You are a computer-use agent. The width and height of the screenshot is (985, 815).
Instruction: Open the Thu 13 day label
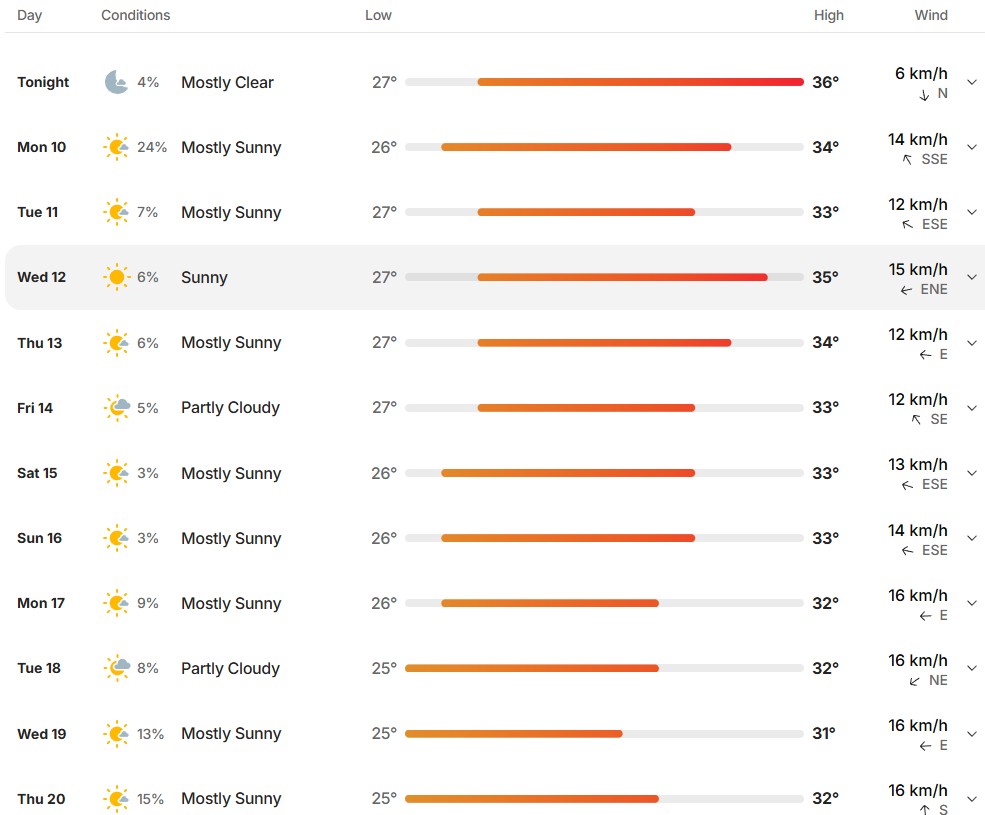[40, 342]
